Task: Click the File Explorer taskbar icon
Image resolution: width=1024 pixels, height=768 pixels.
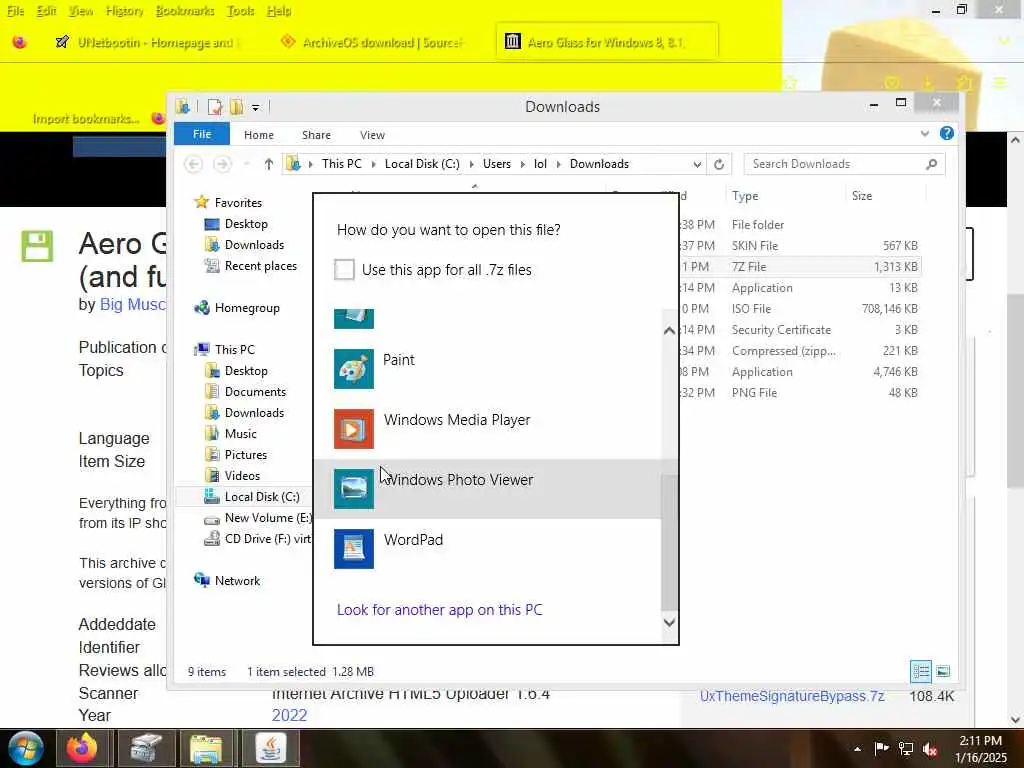Action: coord(206,748)
